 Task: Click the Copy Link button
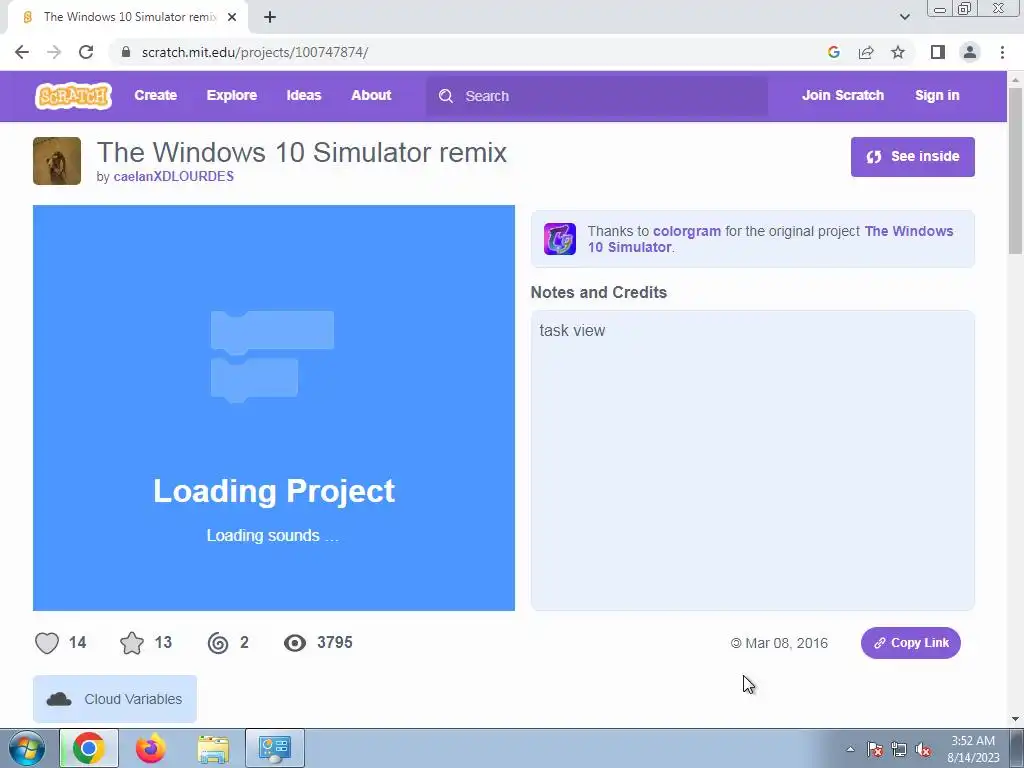[x=910, y=643]
